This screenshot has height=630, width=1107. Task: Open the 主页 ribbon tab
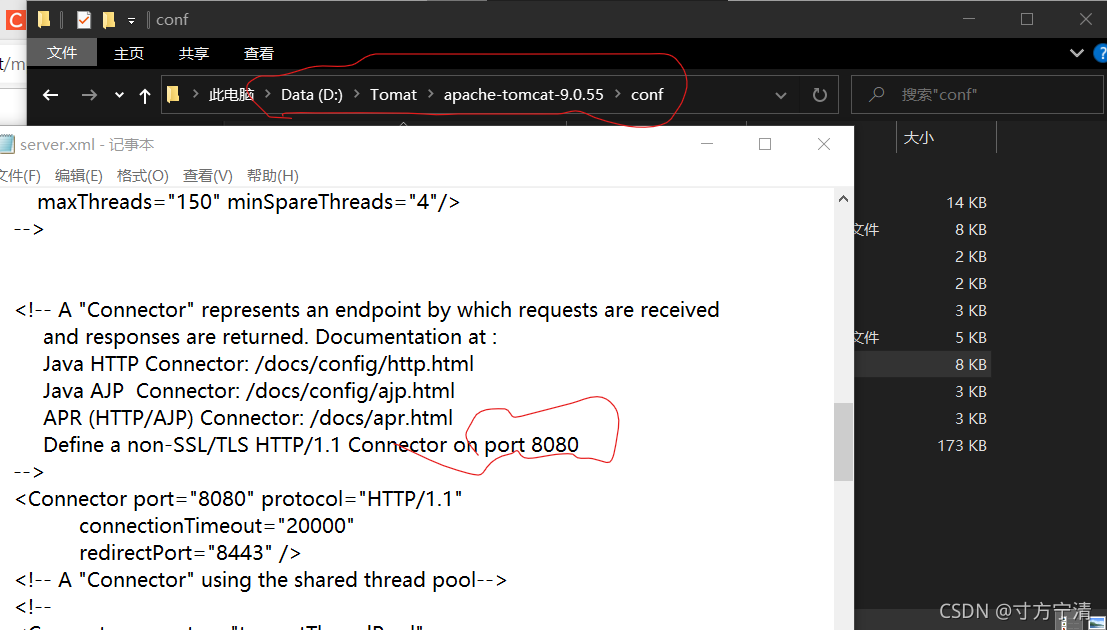[128, 54]
